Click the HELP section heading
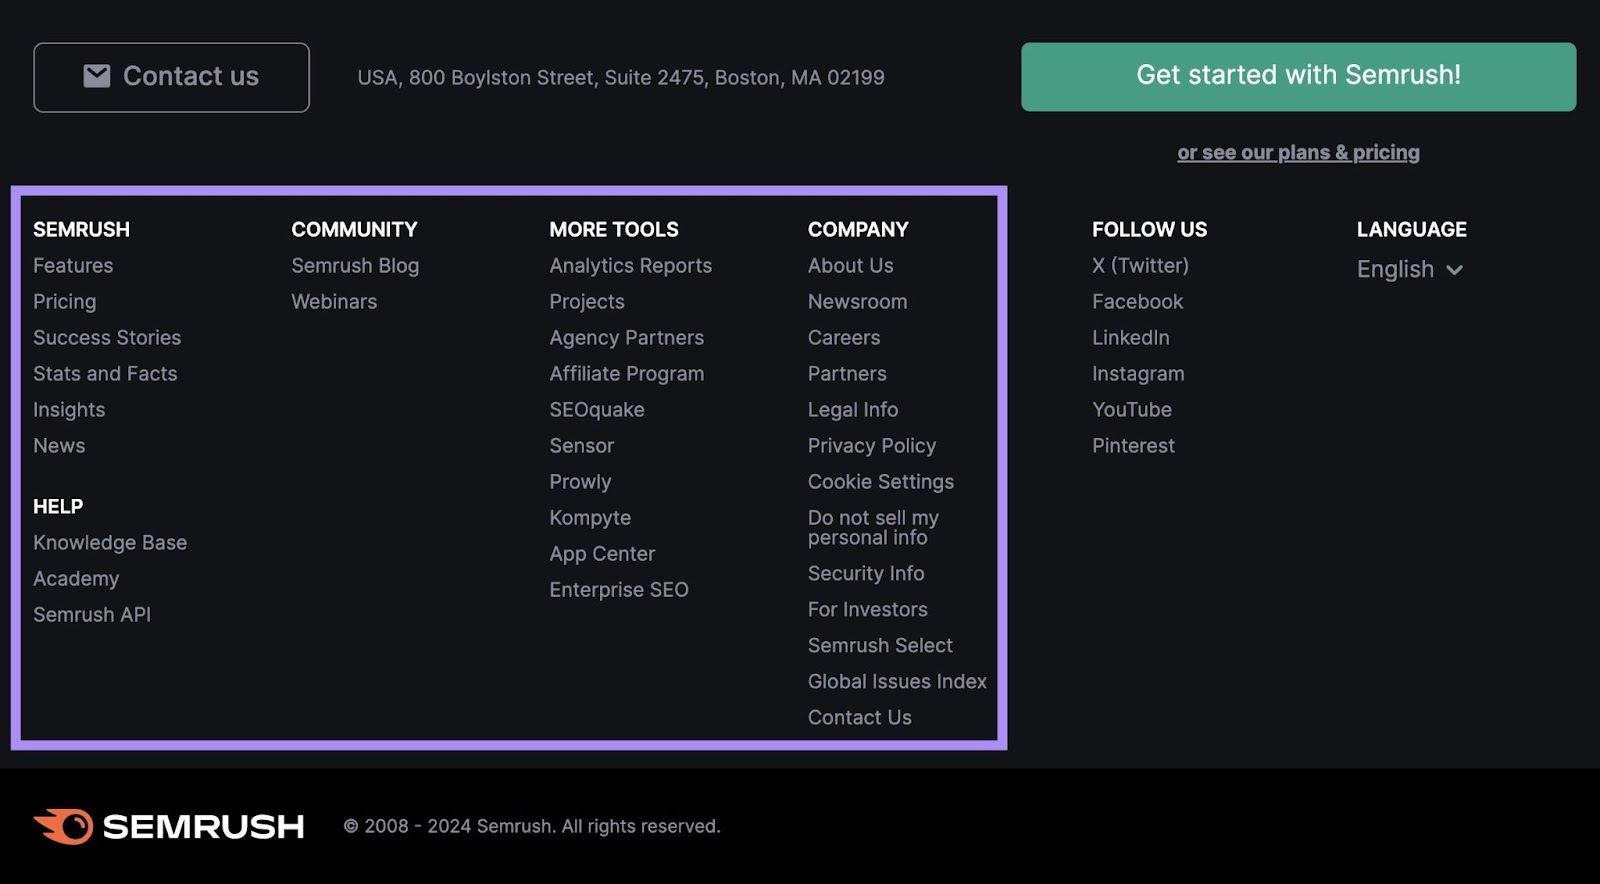1600x884 pixels. pos(58,506)
